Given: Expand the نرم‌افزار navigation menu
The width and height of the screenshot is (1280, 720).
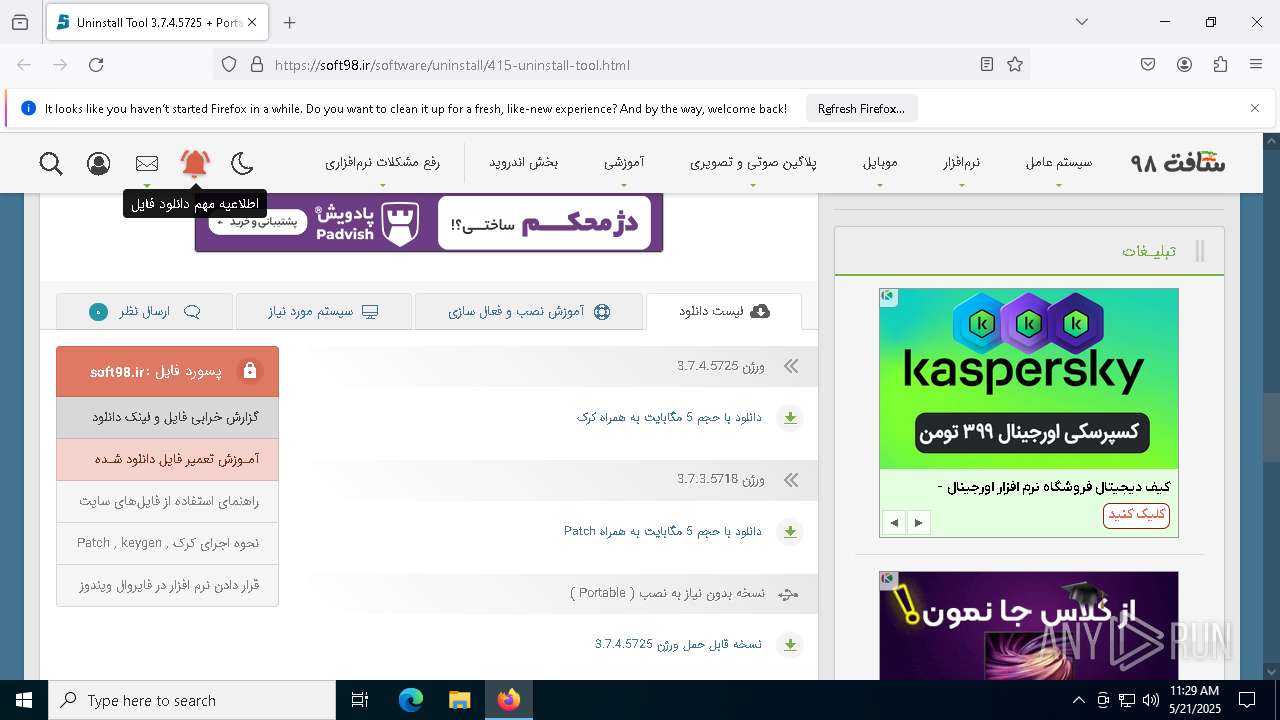Looking at the screenshot, I should tap(961, 162).
